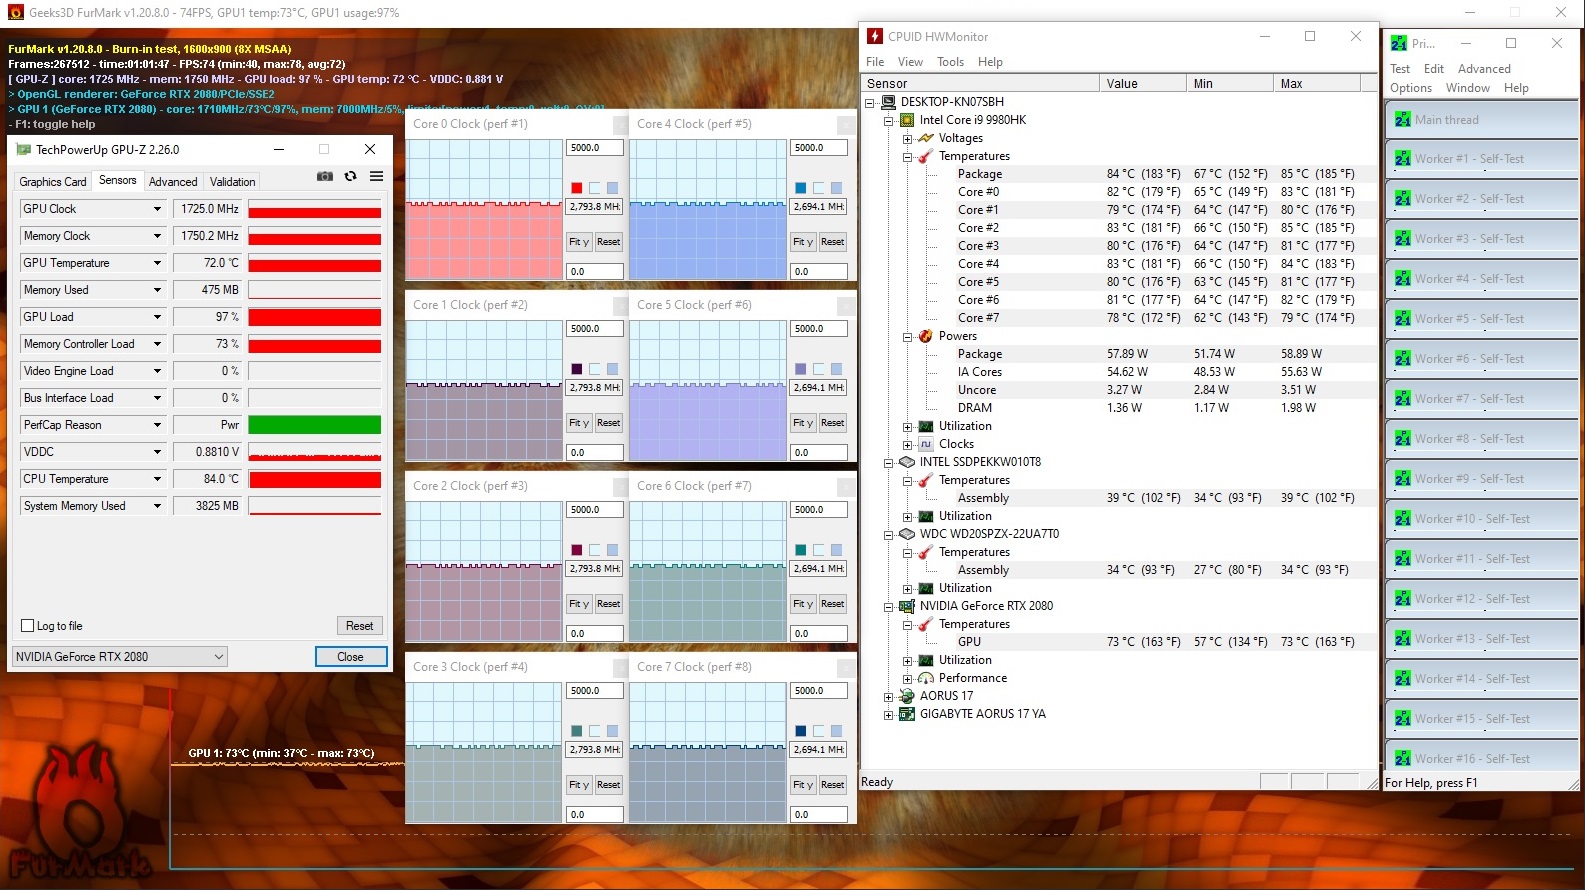Click the GPU-Z Close button

tap(350, 657)
